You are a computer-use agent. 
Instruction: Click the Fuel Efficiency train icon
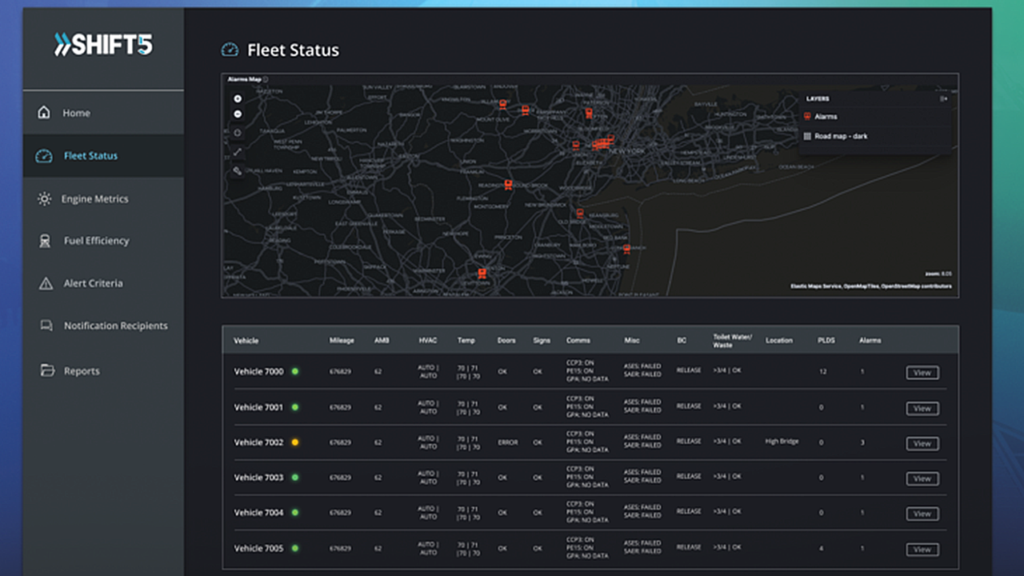click(45, 241)
